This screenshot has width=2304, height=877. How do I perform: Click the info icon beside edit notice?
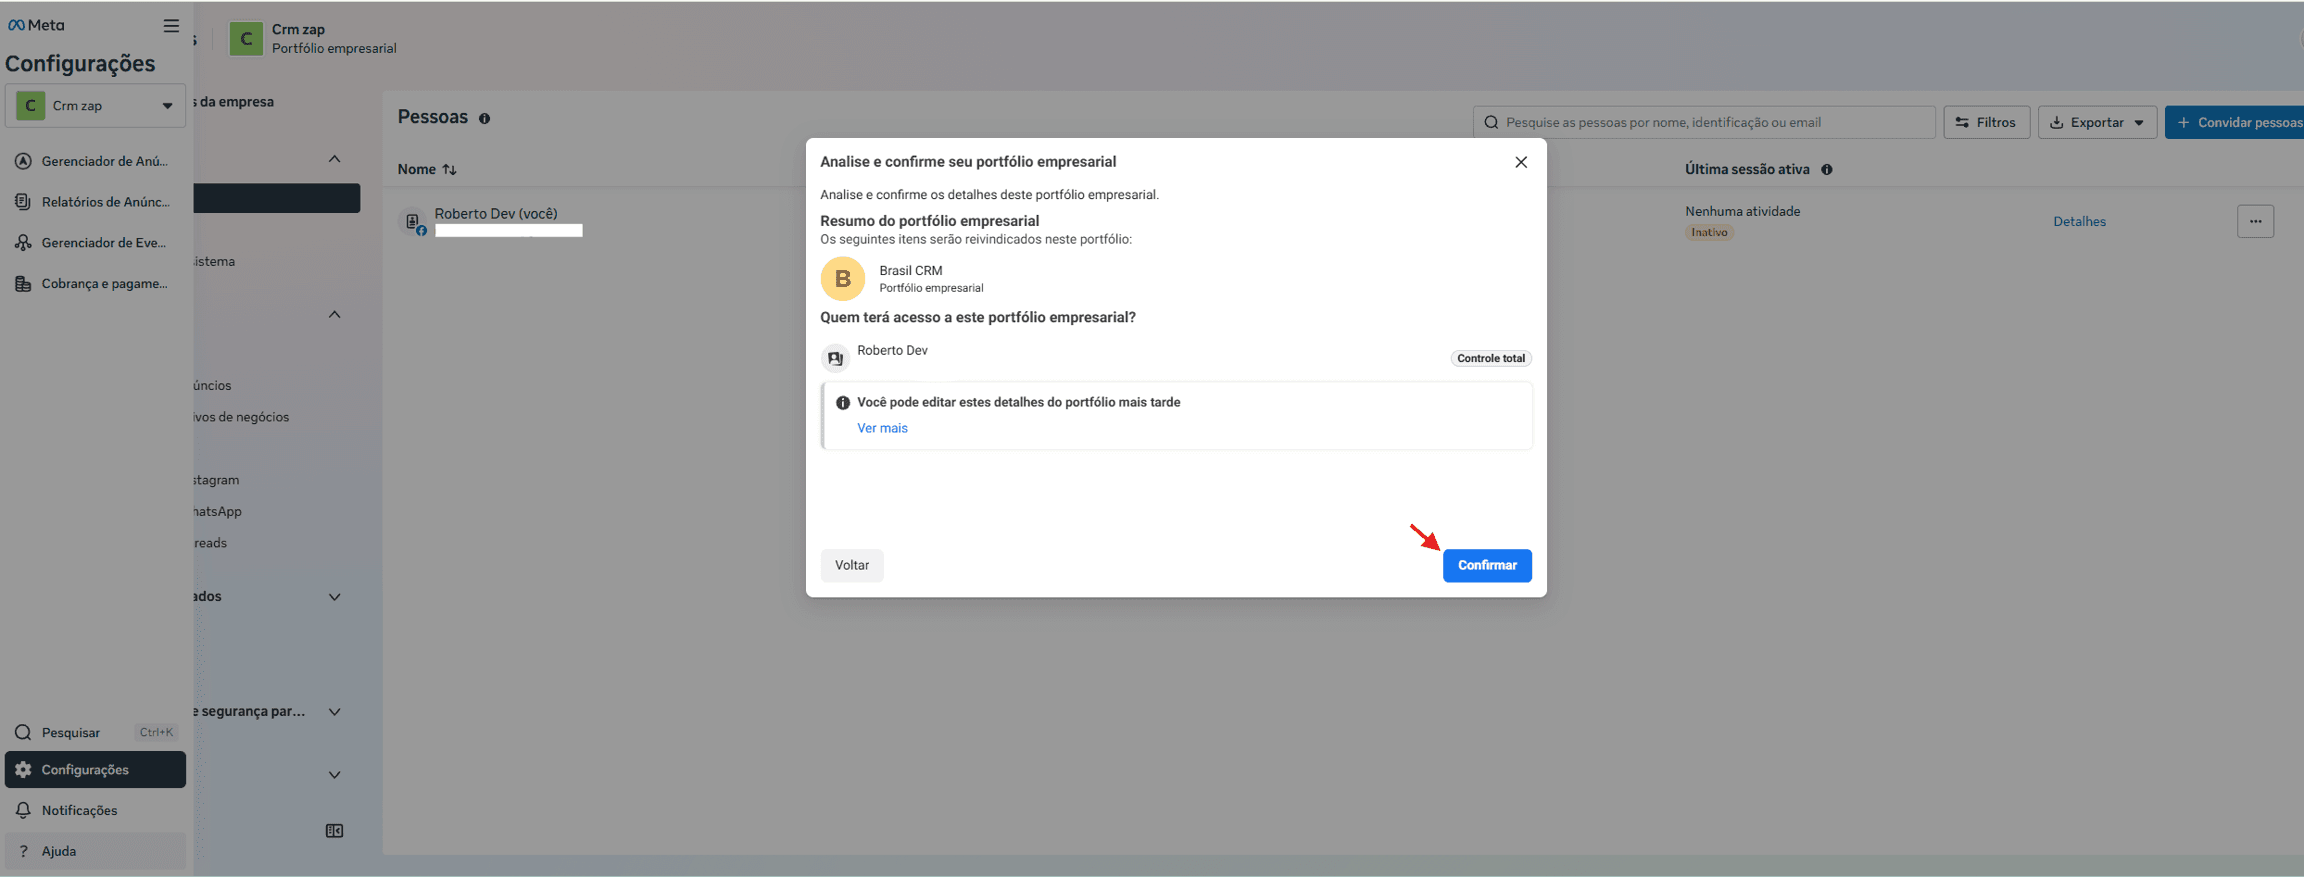pos(843,403)
